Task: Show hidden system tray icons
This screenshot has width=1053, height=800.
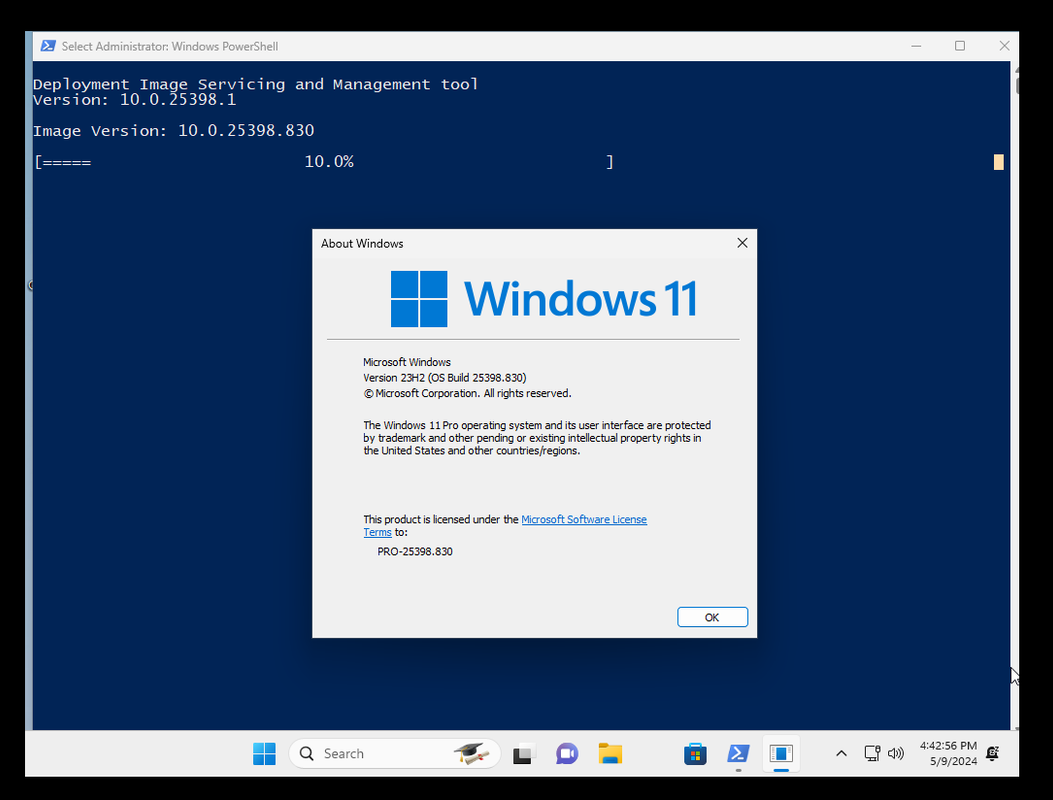Action: coord(841,754)
